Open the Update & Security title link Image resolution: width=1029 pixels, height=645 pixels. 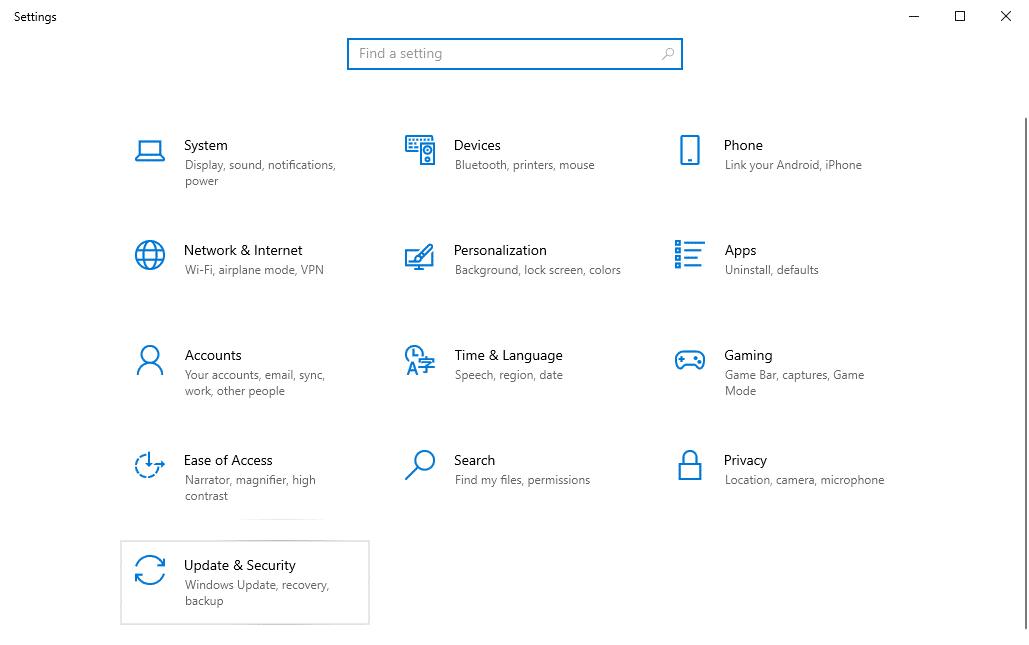[x=239, y=565]
